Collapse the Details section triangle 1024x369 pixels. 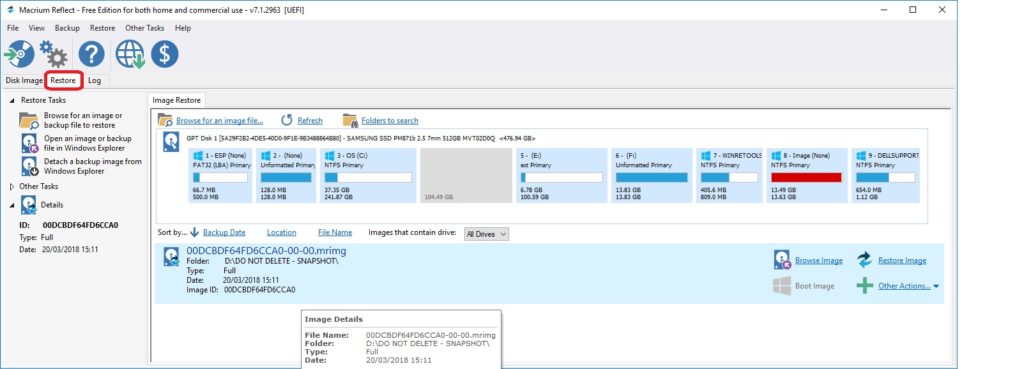tap(12, 205)
